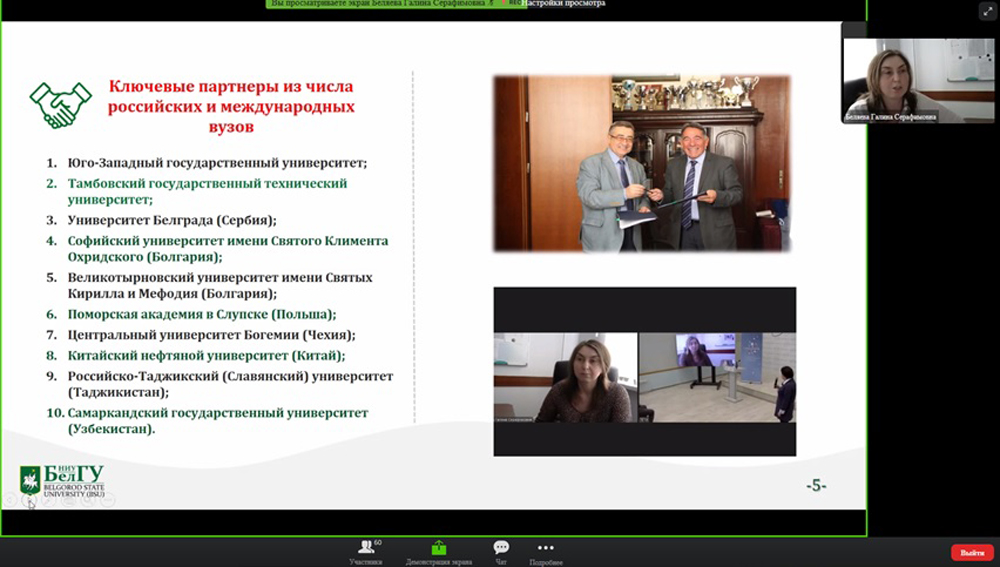
Task: Open the Участники participants panel
Action: click(x=365, y=551)
